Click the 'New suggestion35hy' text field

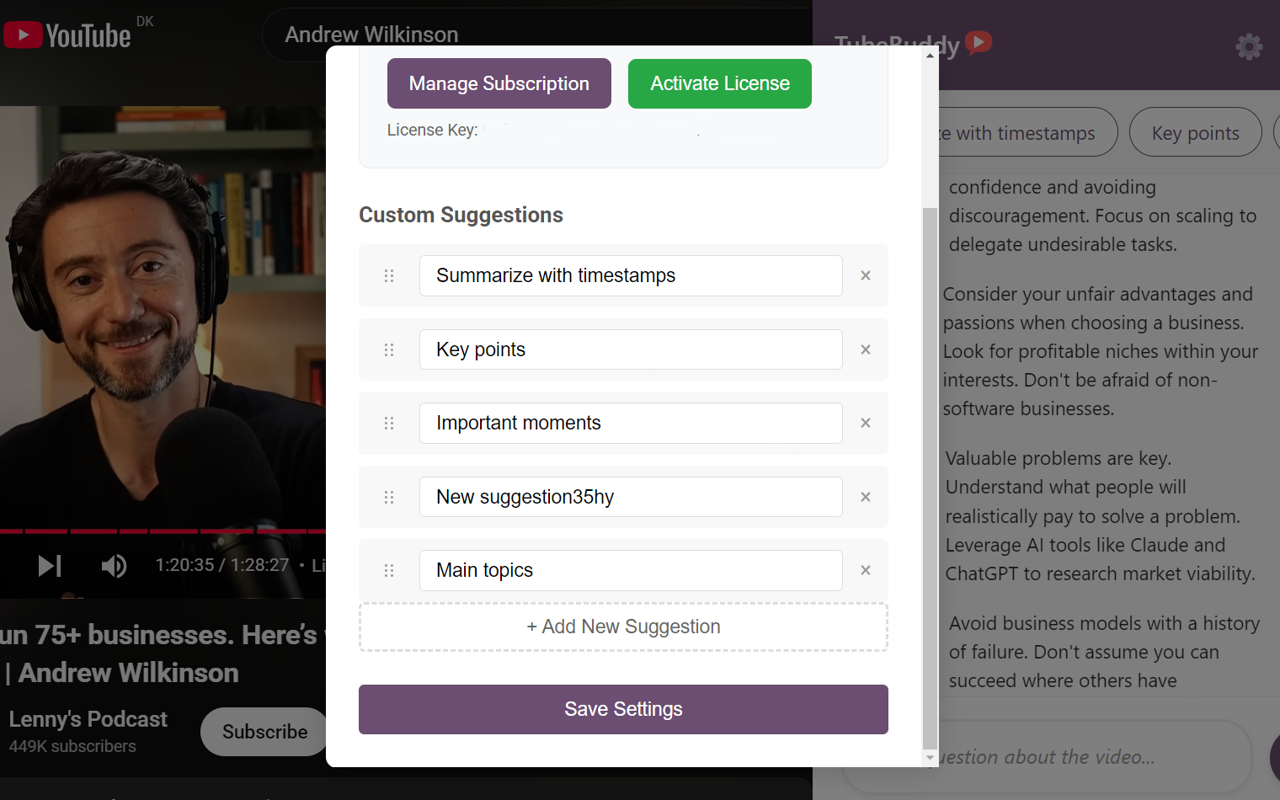pos(630,497)
